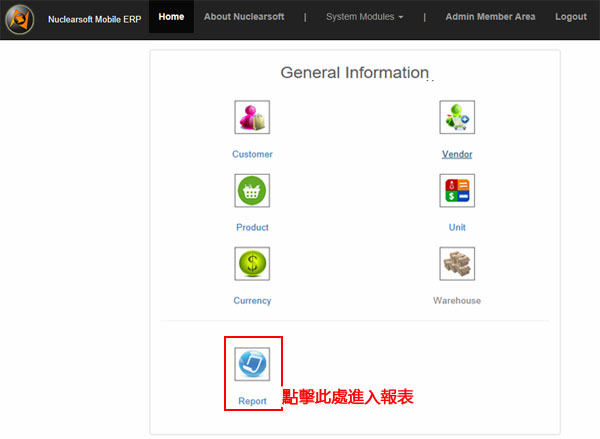This screenshot has height=439, width=600.
Task: Open the Vendor module icon
Action: tap(457, 117)
